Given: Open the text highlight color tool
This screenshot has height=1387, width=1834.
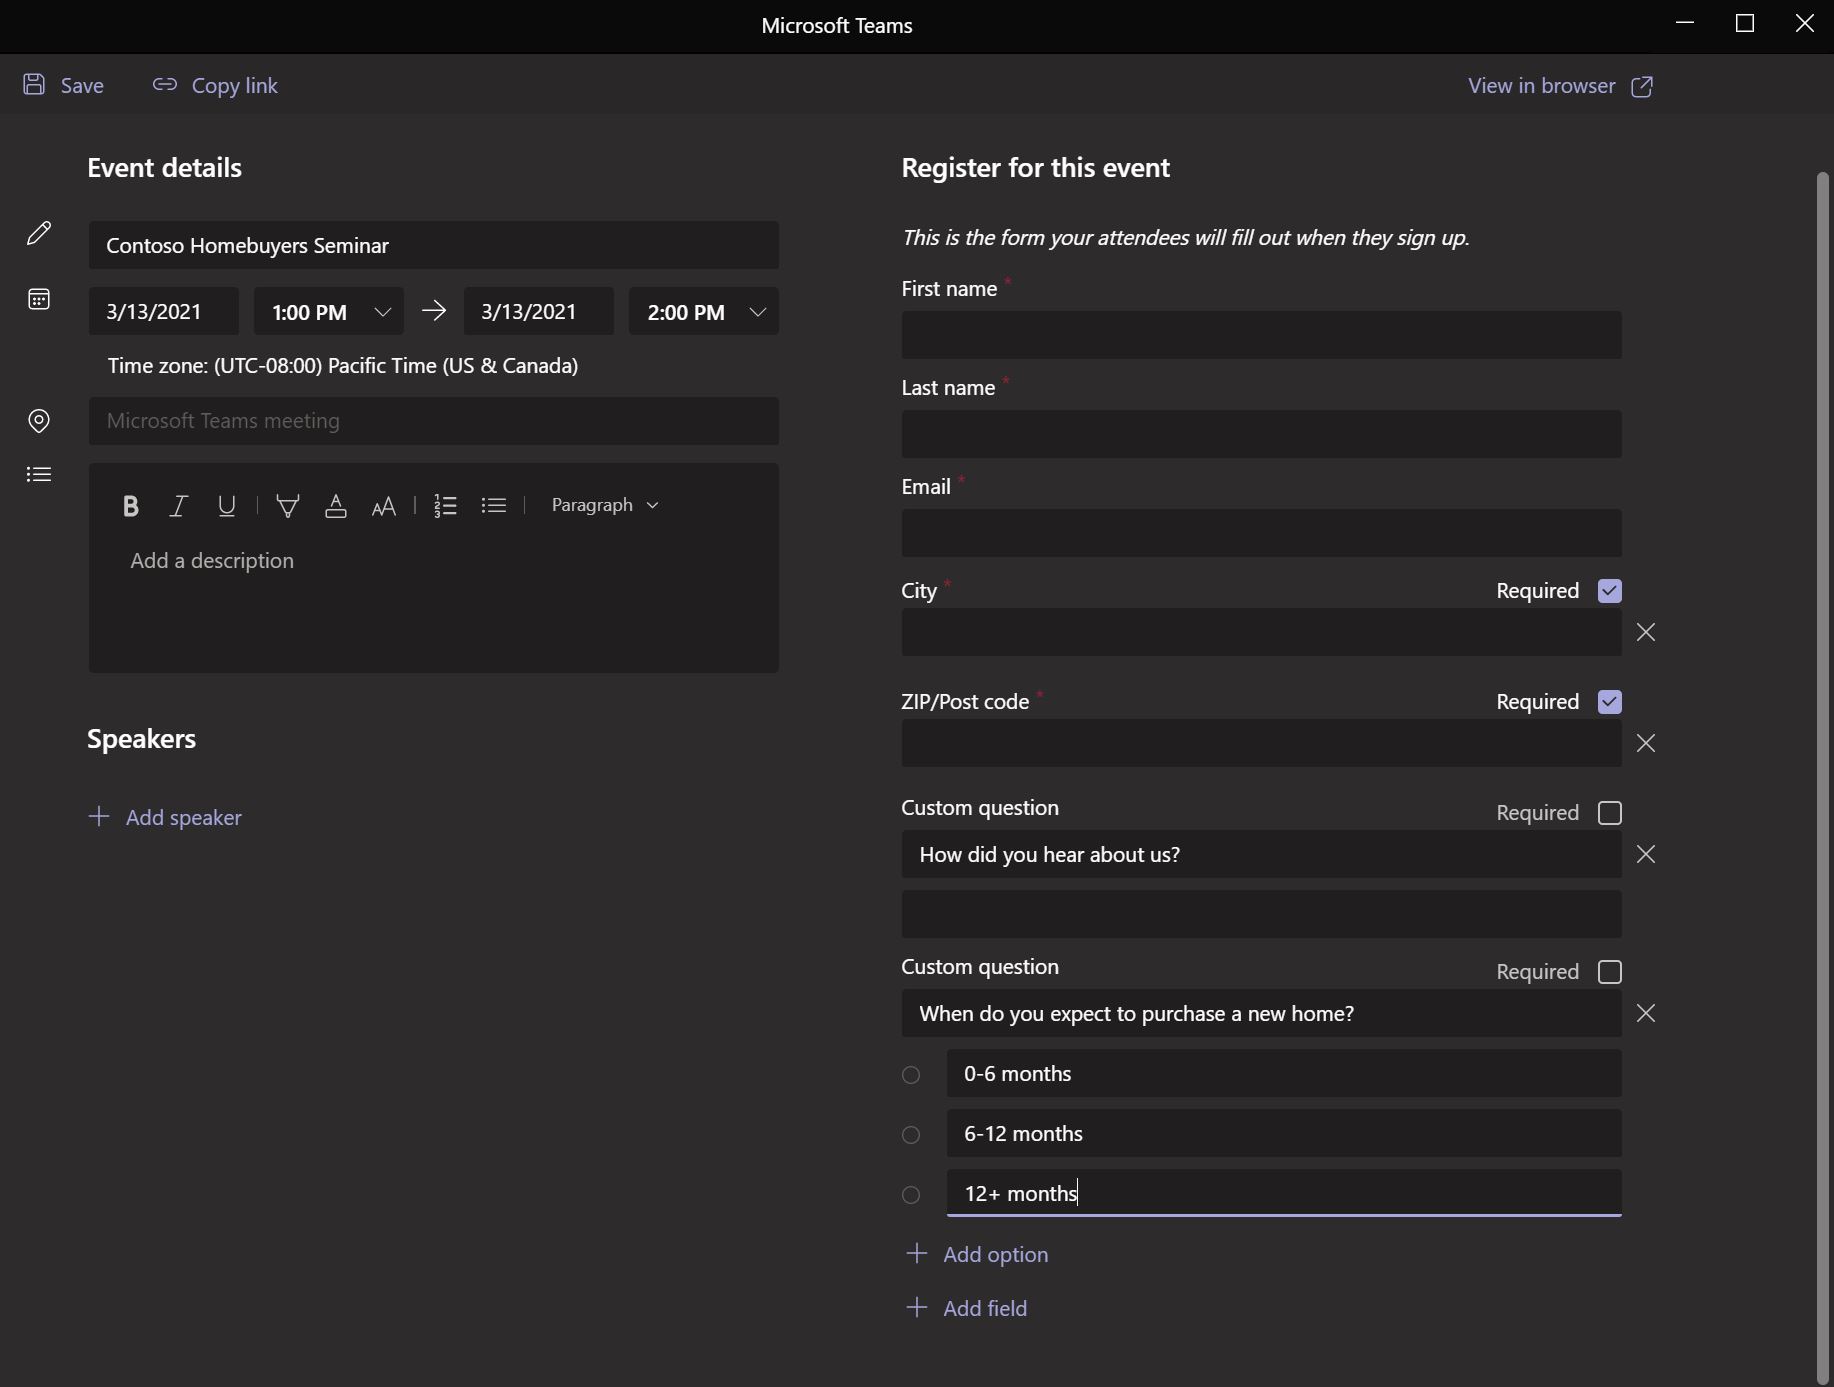Looking at the screenshot, I should 288,506.
